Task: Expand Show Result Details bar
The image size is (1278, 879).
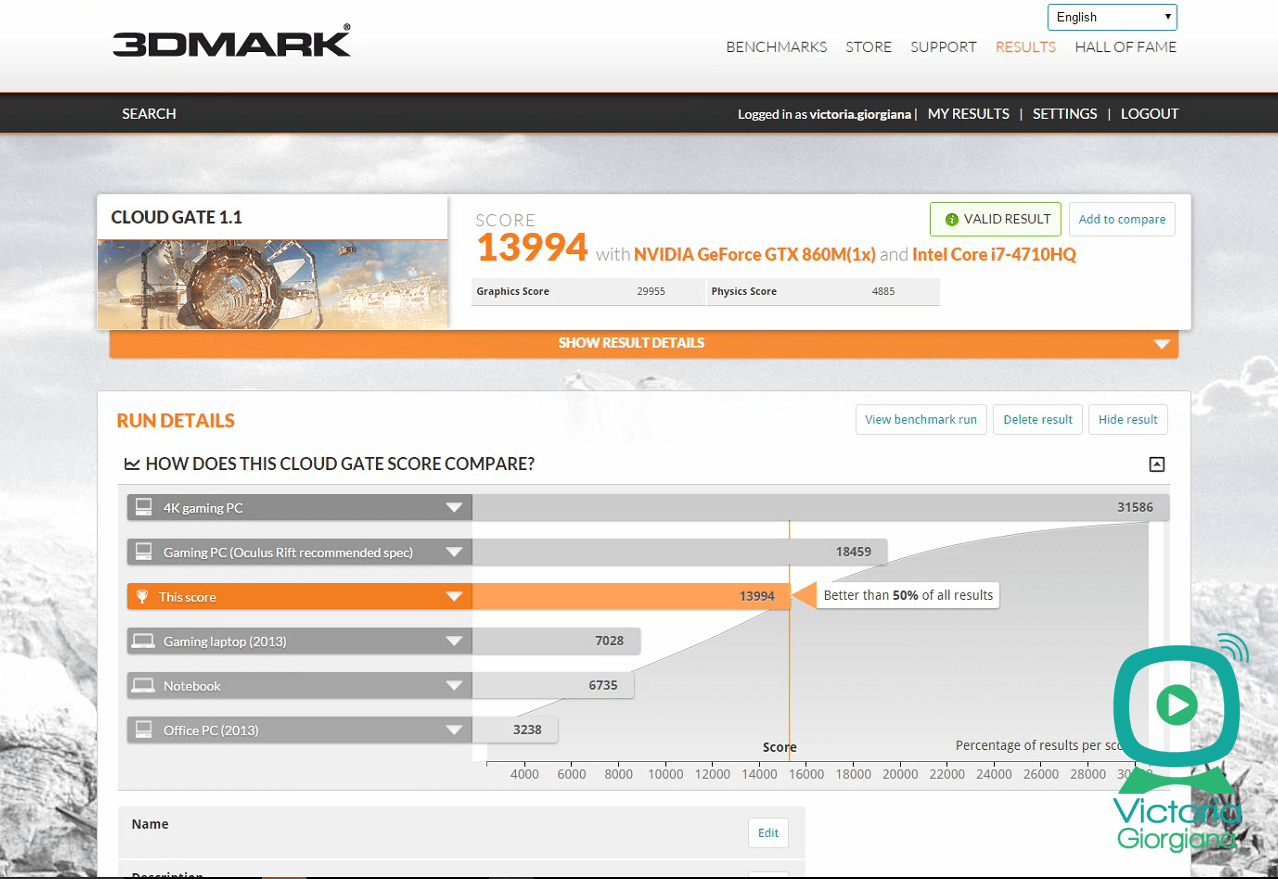Action: click(644, 343)
